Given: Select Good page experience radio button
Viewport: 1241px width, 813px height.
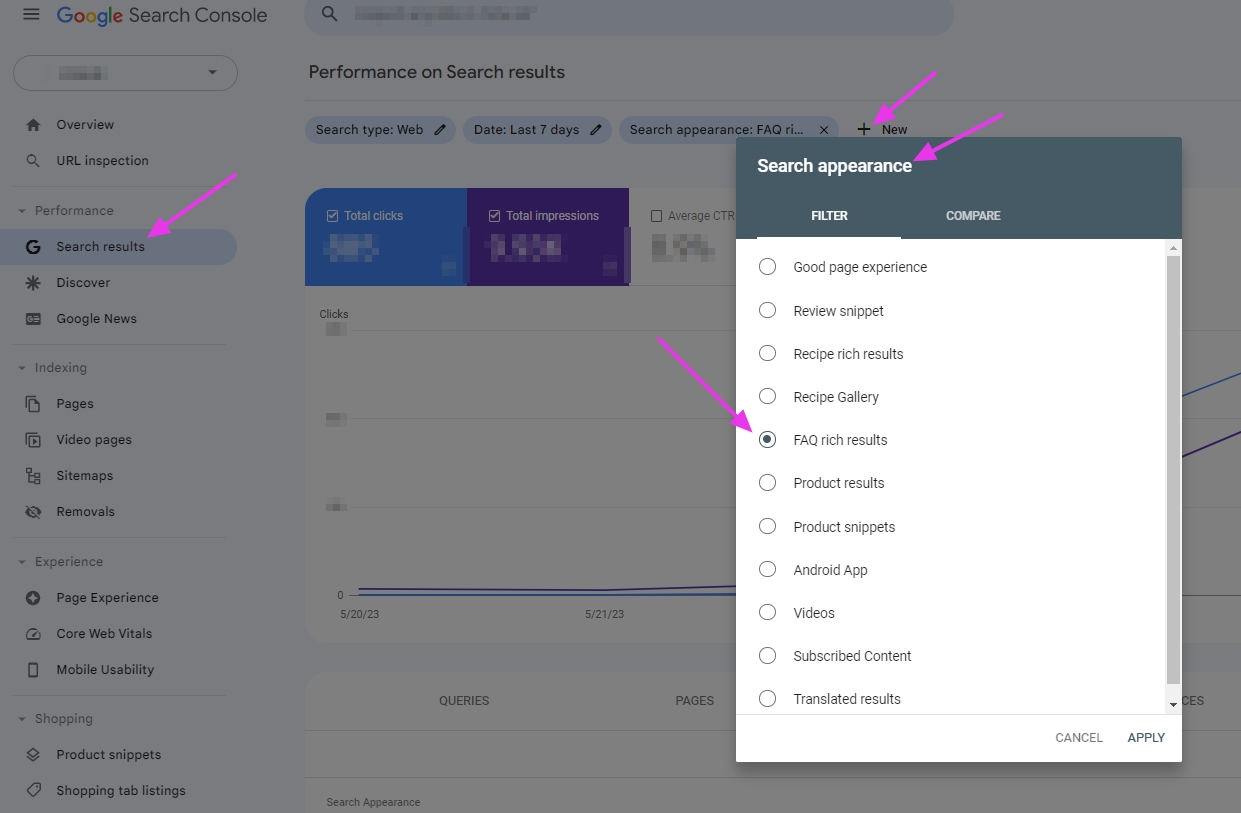Looking at the screenshot, I should click(767, 267).
